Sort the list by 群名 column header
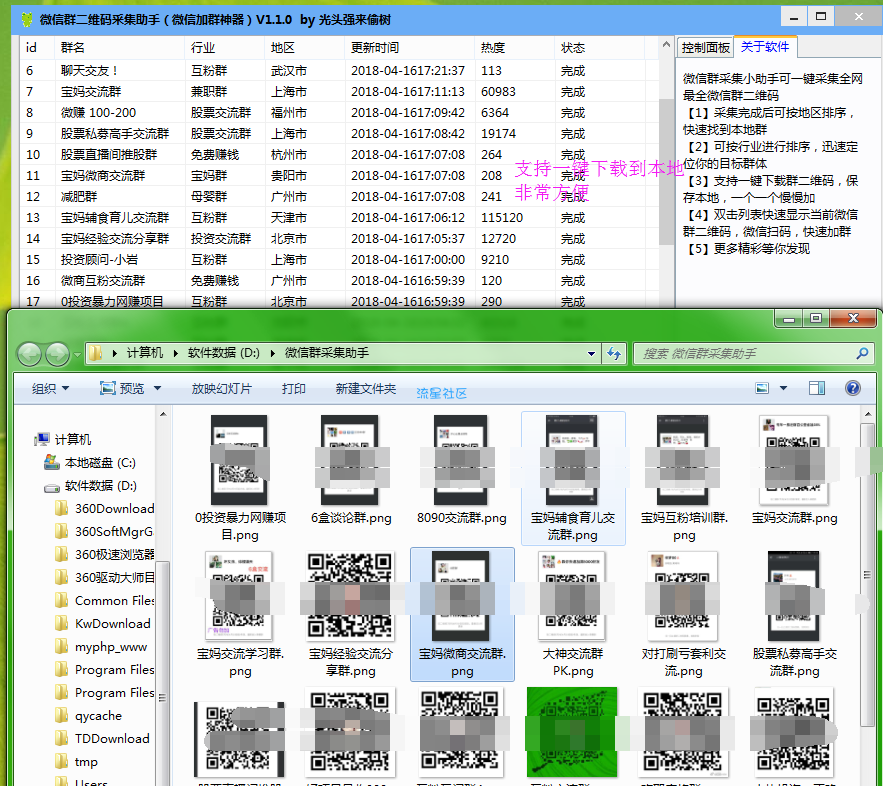The image size is (883, 786). click(x=119, y=48)
